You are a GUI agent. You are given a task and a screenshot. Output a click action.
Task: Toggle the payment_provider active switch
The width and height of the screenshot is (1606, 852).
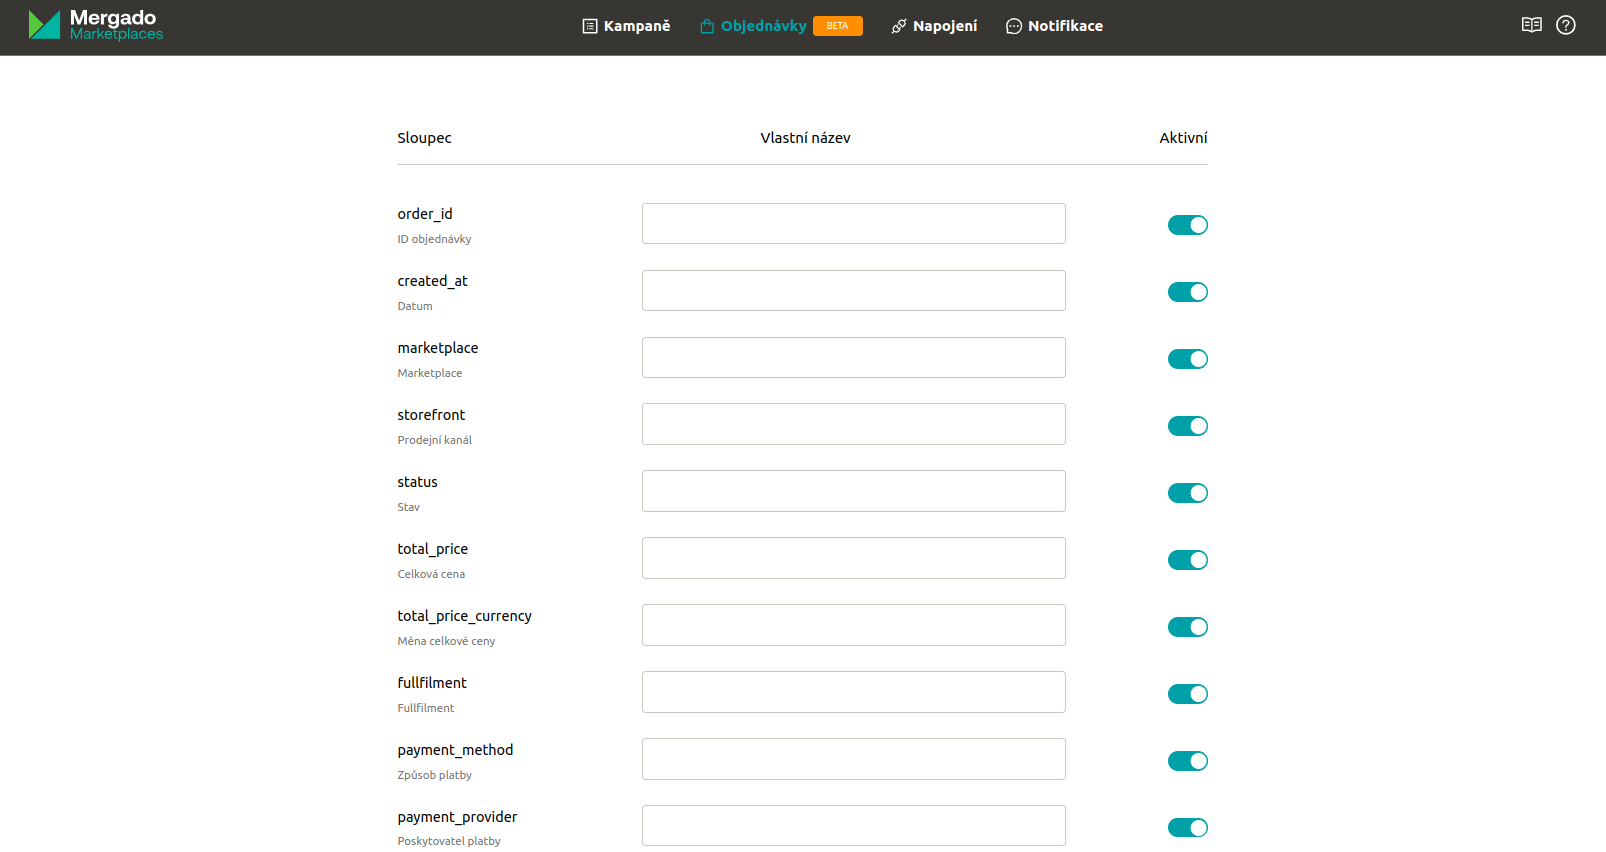1187,827
